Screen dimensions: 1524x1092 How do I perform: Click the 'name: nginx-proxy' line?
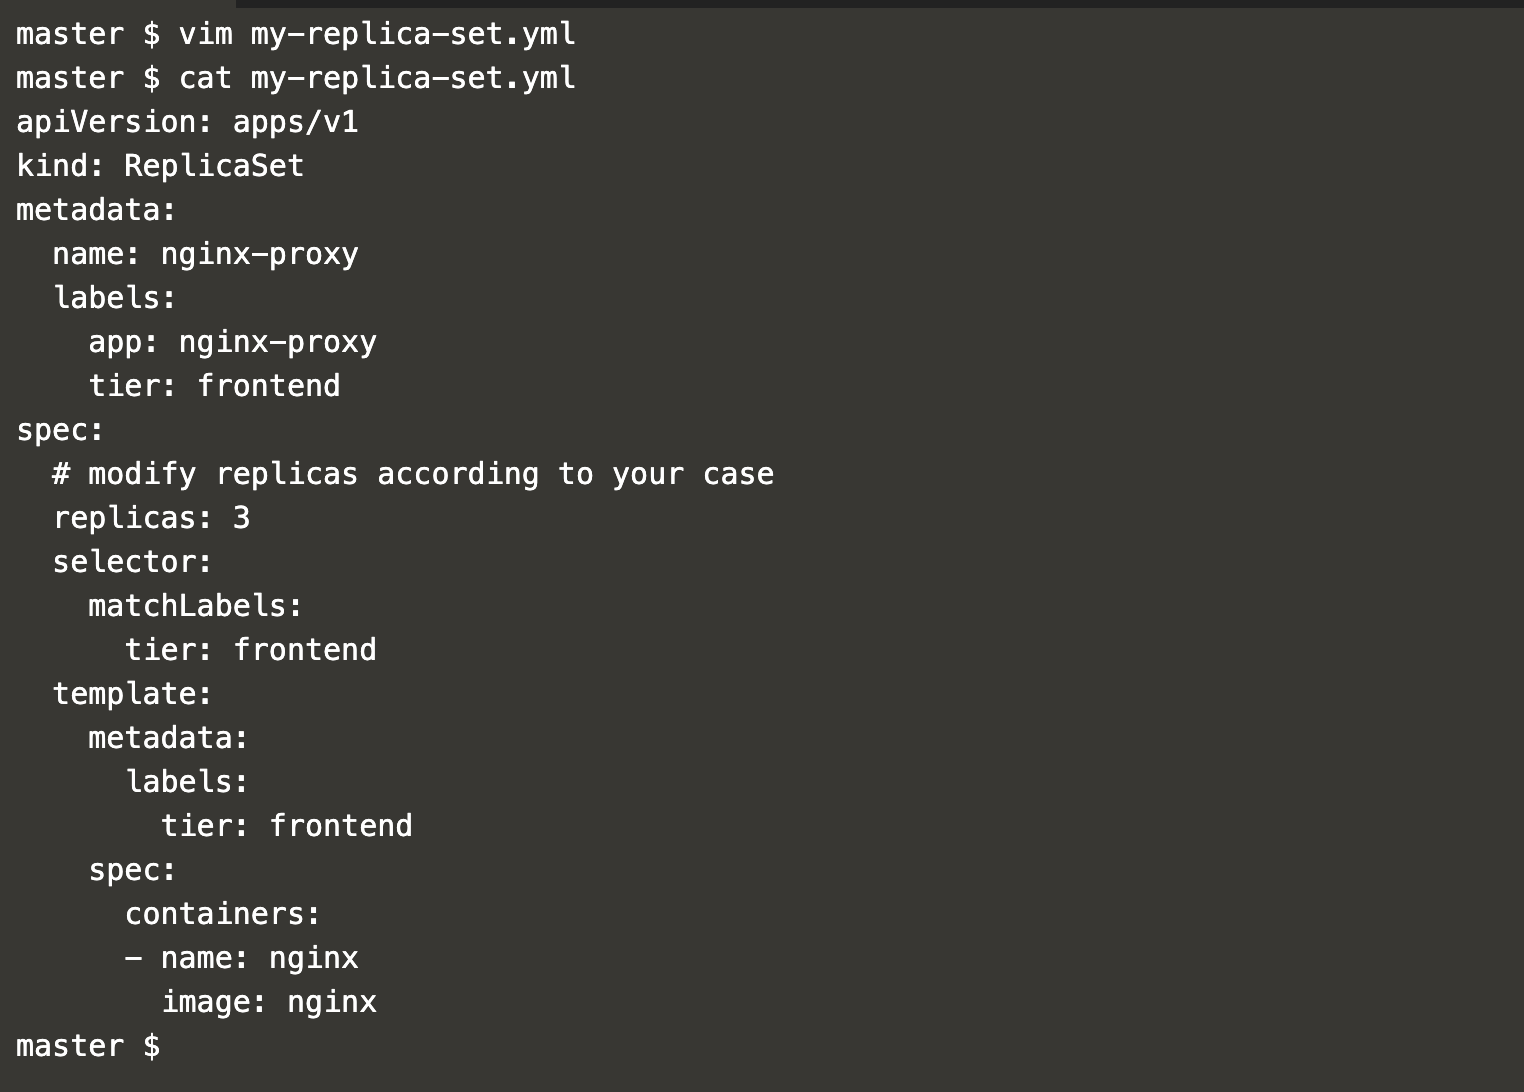coord(205,255)
